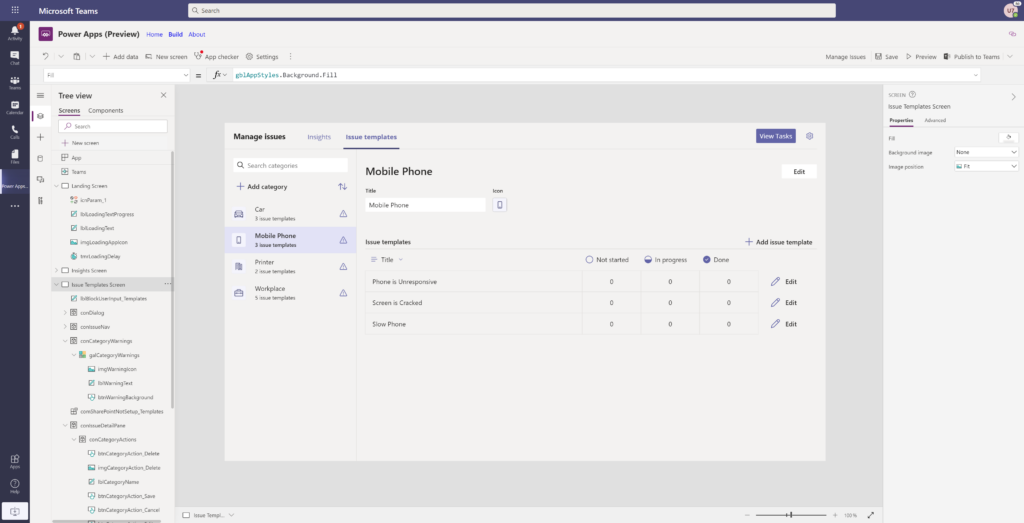Click the fit-to-screen icon at bottom right

point(871,515)
